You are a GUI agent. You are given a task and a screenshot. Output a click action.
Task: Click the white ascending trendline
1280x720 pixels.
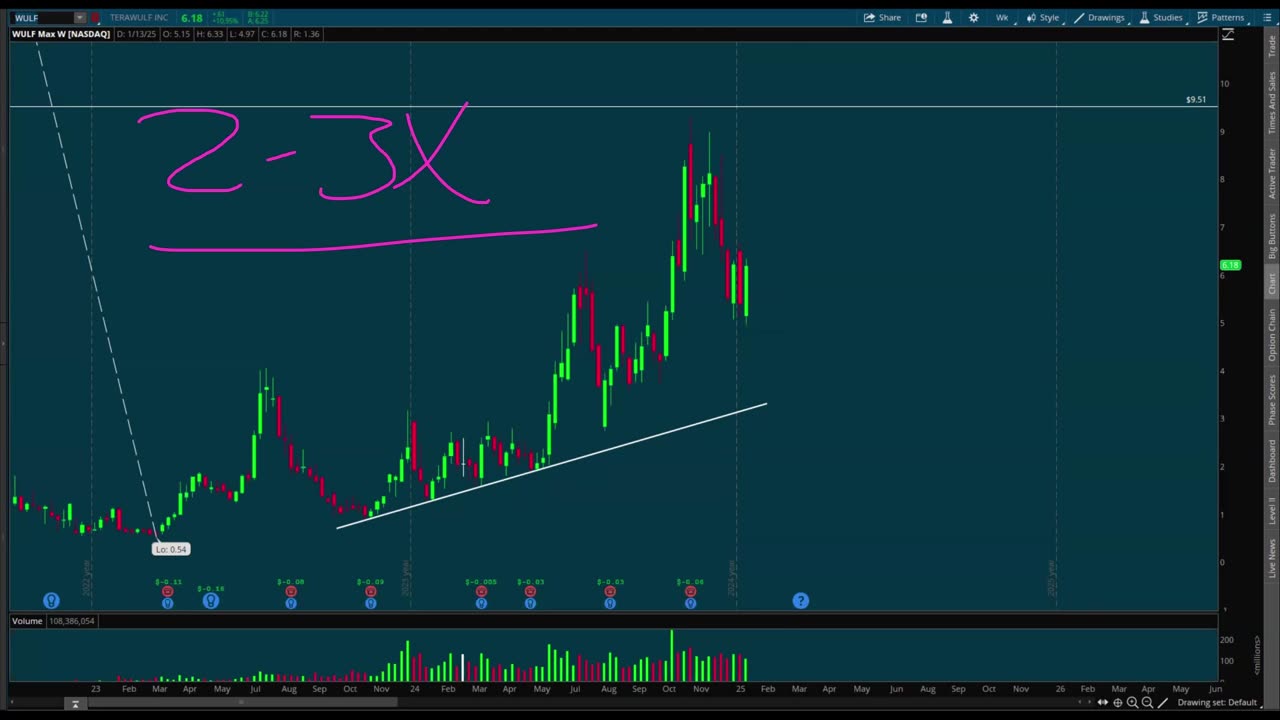coord(552,466)
